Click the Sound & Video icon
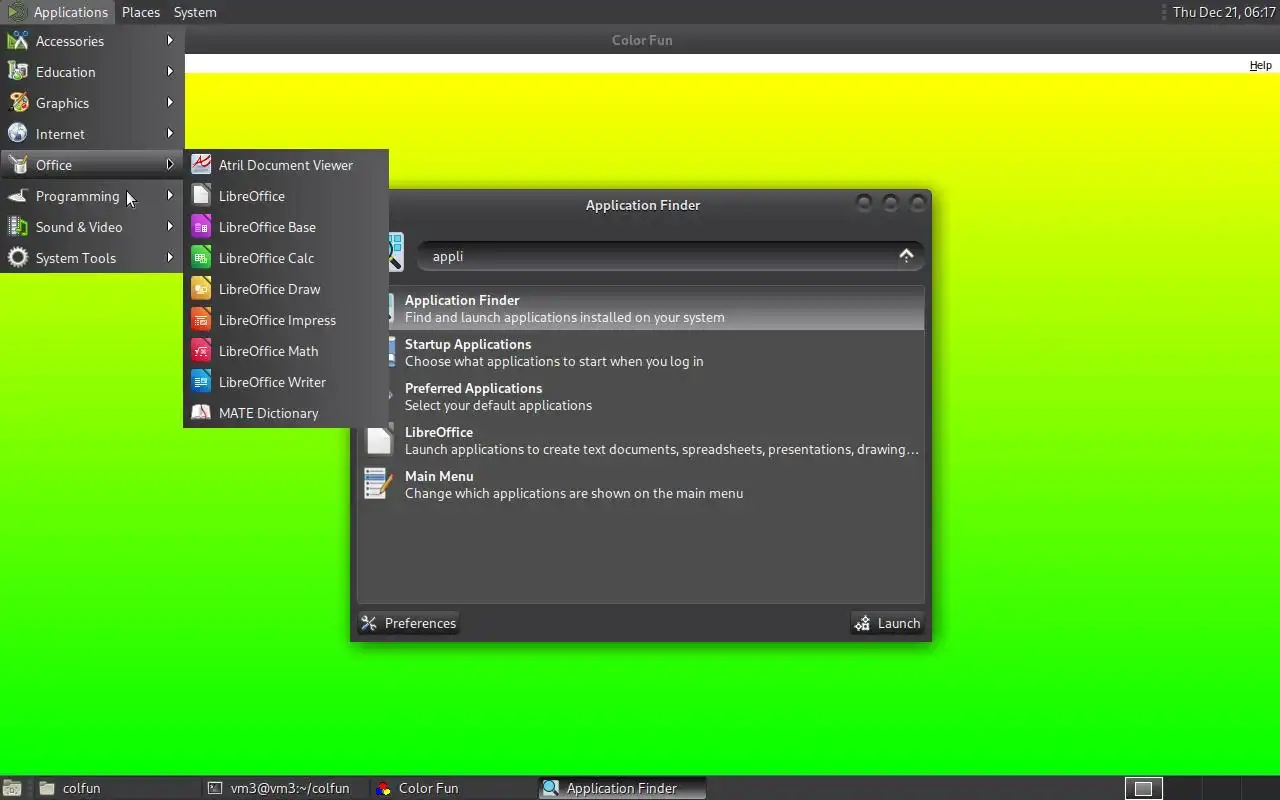 pos(17,227)
